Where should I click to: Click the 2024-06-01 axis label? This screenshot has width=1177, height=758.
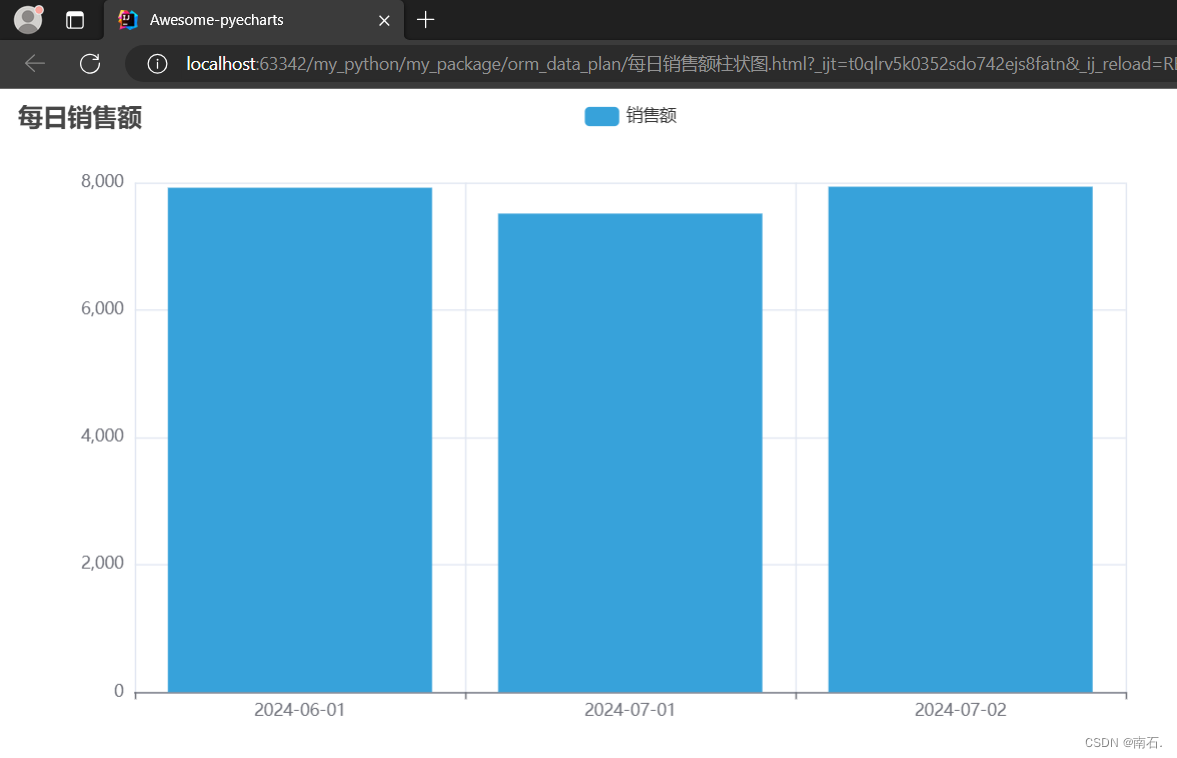(x=300, y=710)
